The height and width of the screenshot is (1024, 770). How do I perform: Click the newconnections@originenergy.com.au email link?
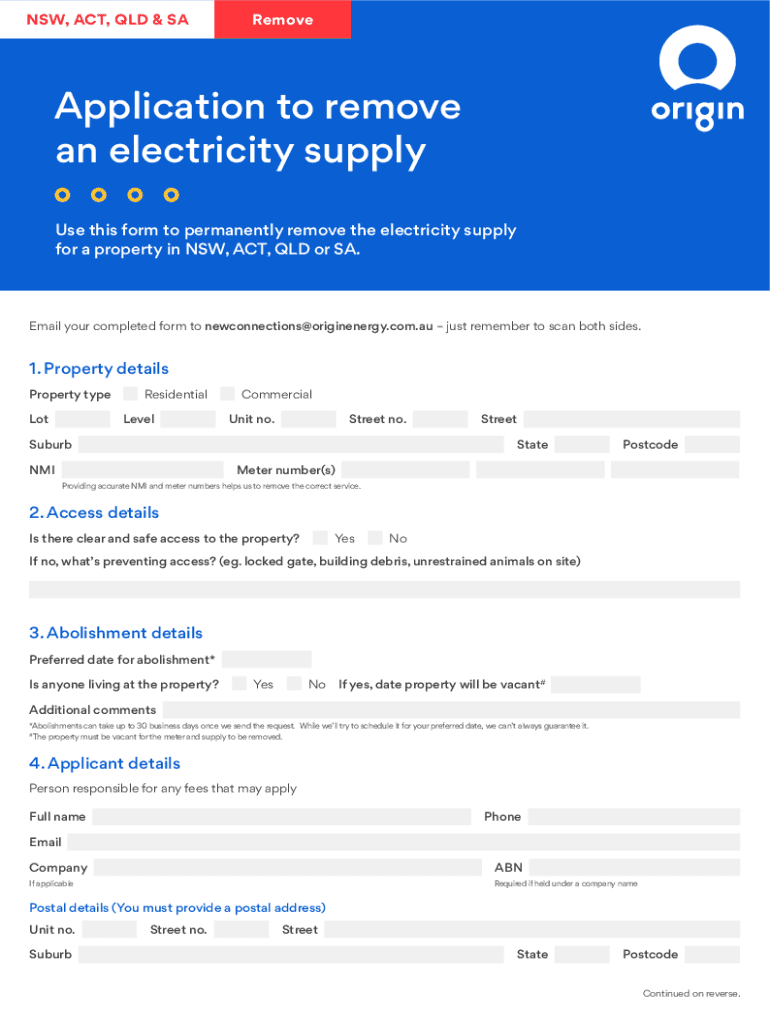point(319,326)
